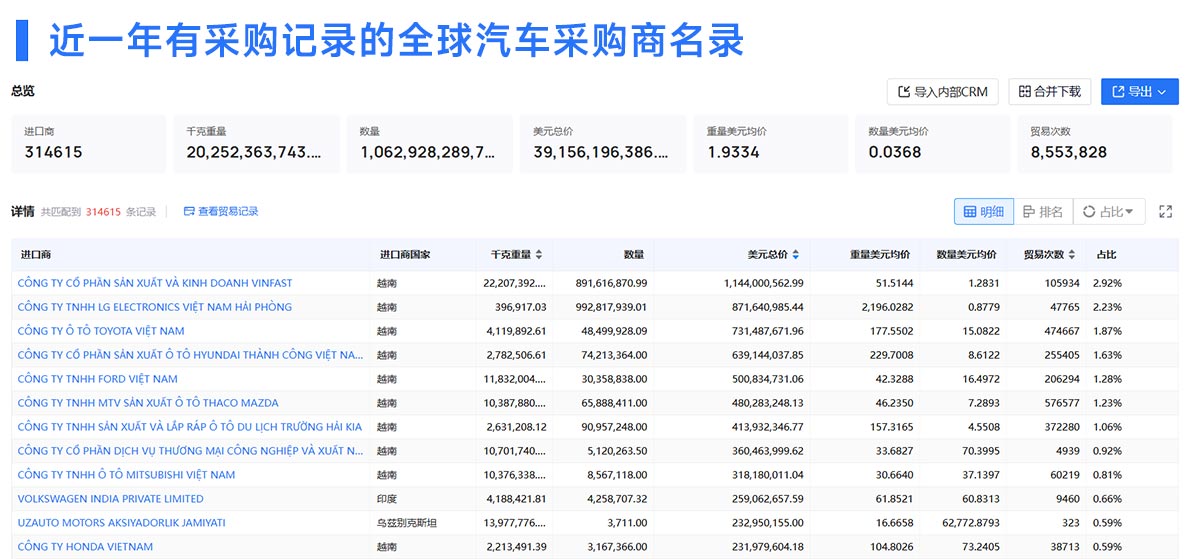The image size is (1190, 559).
Task: Sort by 千克重量 column arrows
Action: tap(539, 255)
